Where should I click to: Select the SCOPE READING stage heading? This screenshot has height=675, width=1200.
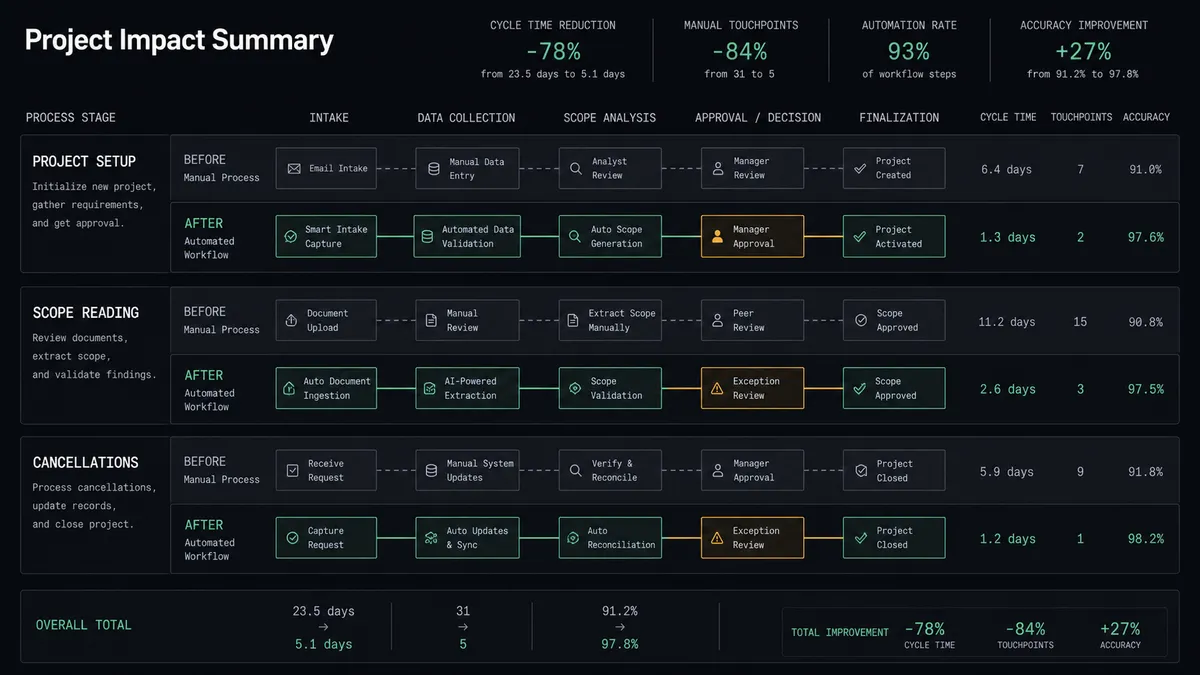pyautogui.click(x=85, y=313)
